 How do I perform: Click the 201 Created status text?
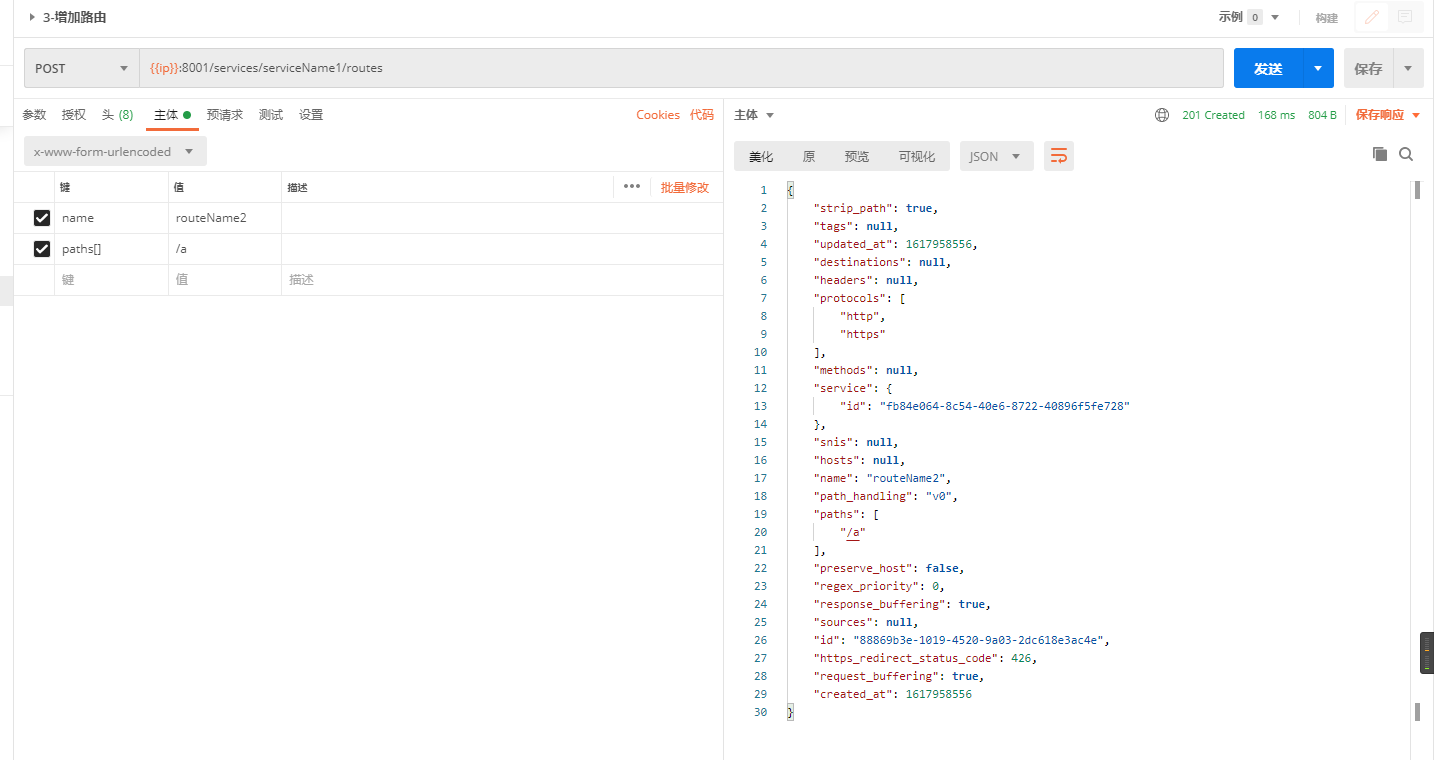1213,115
